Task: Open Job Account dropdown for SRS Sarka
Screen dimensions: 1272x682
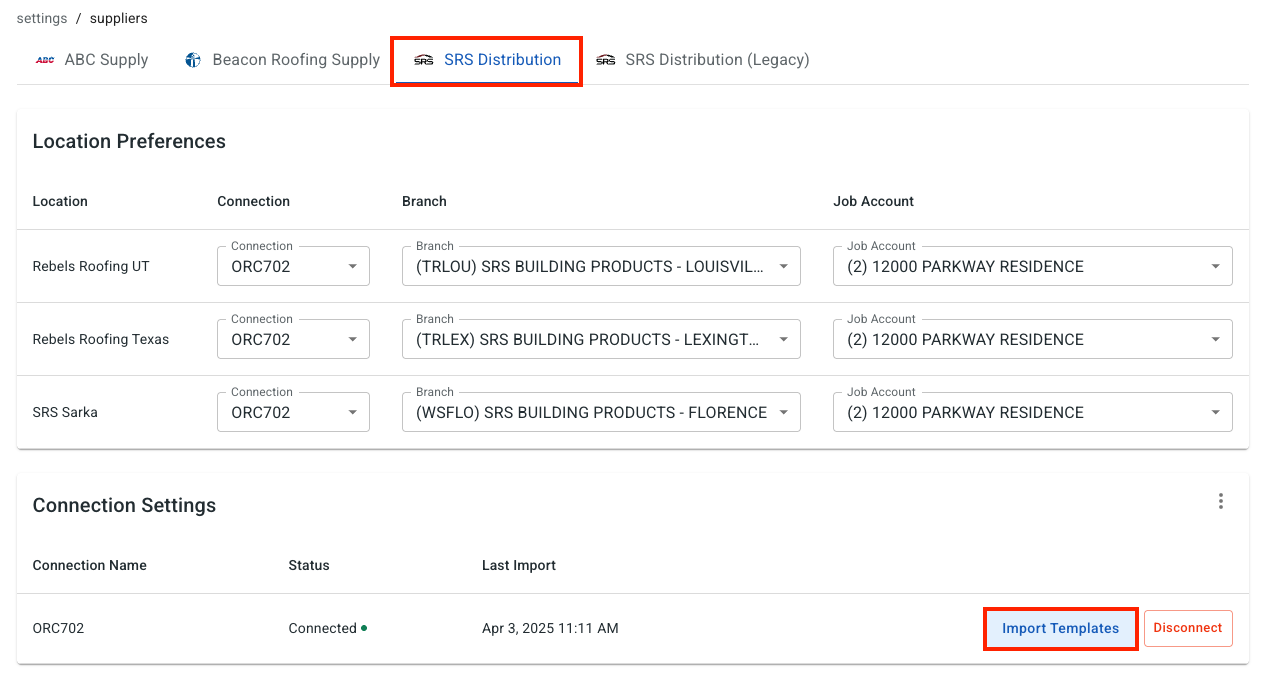Action: [1033, 412]
